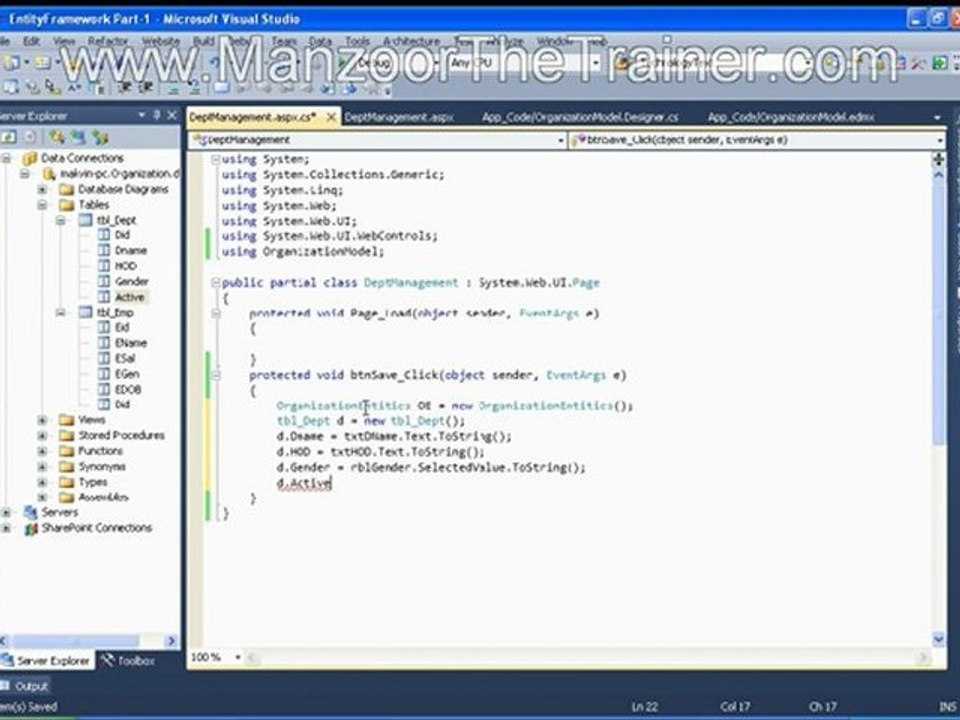Collapse the Tables folder node
The width and height of the screenshot is (960, 720).
point(42,204)
